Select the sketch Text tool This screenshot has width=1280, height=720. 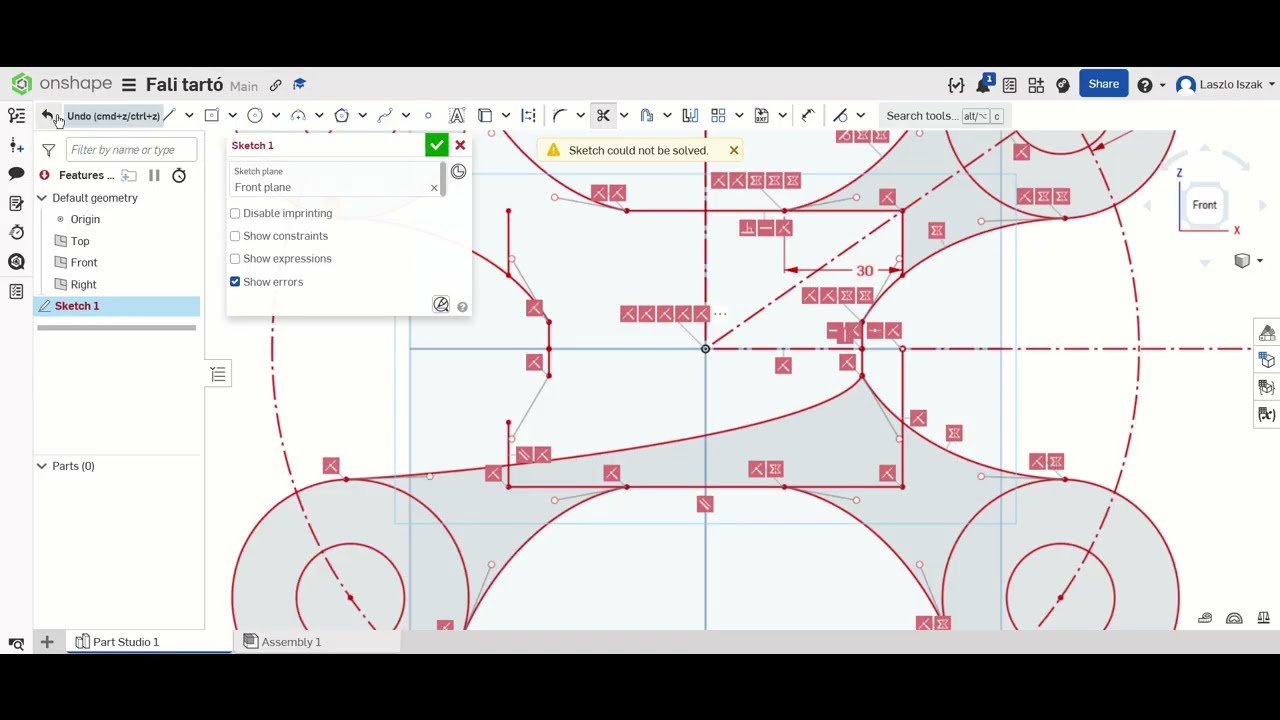tap(457, 116)
